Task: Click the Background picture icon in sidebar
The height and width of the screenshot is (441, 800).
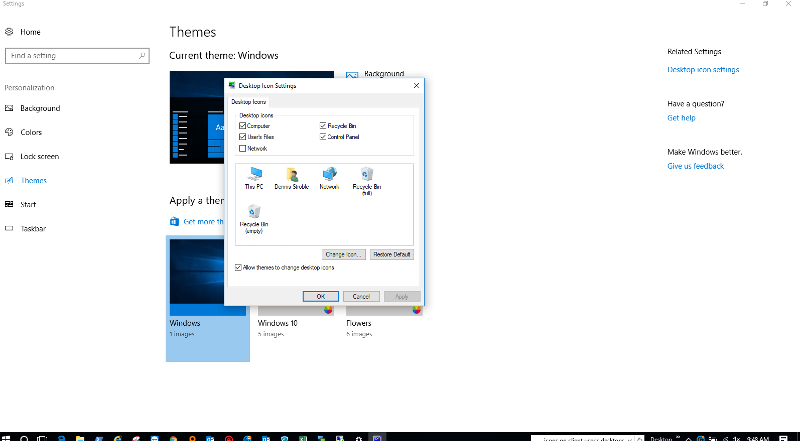Action: [x=9, y=108]
